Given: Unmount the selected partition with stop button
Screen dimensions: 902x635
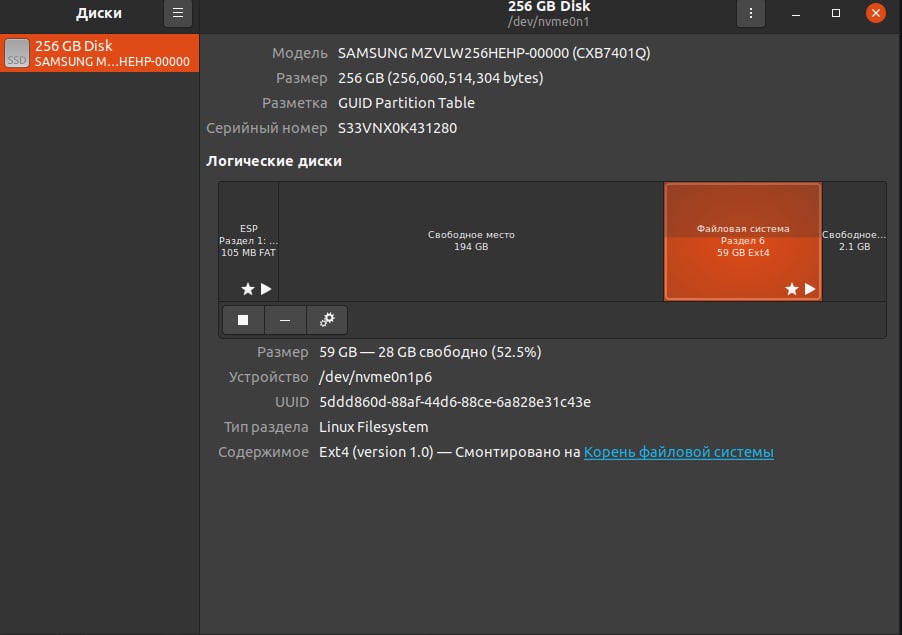Looking at the screenshot, I should (243, 320).
